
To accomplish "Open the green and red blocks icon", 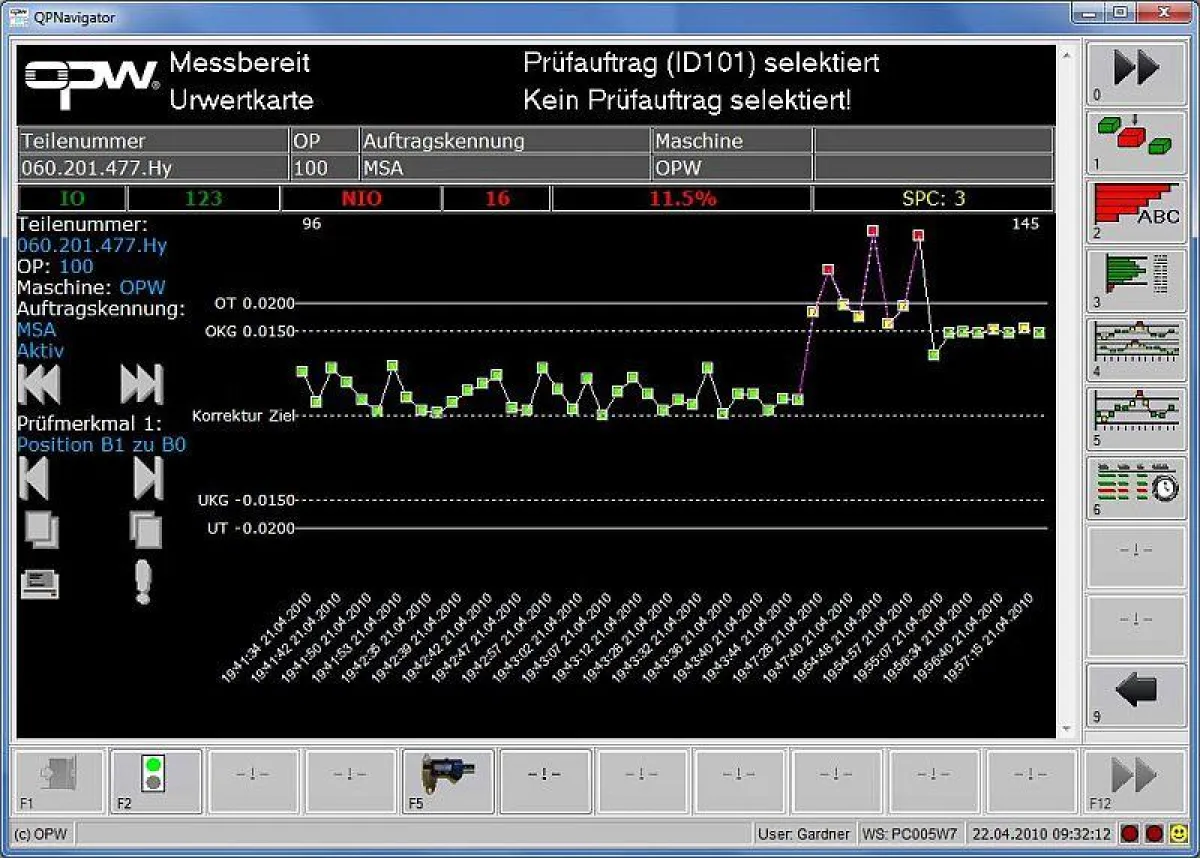I will 1136,141.
